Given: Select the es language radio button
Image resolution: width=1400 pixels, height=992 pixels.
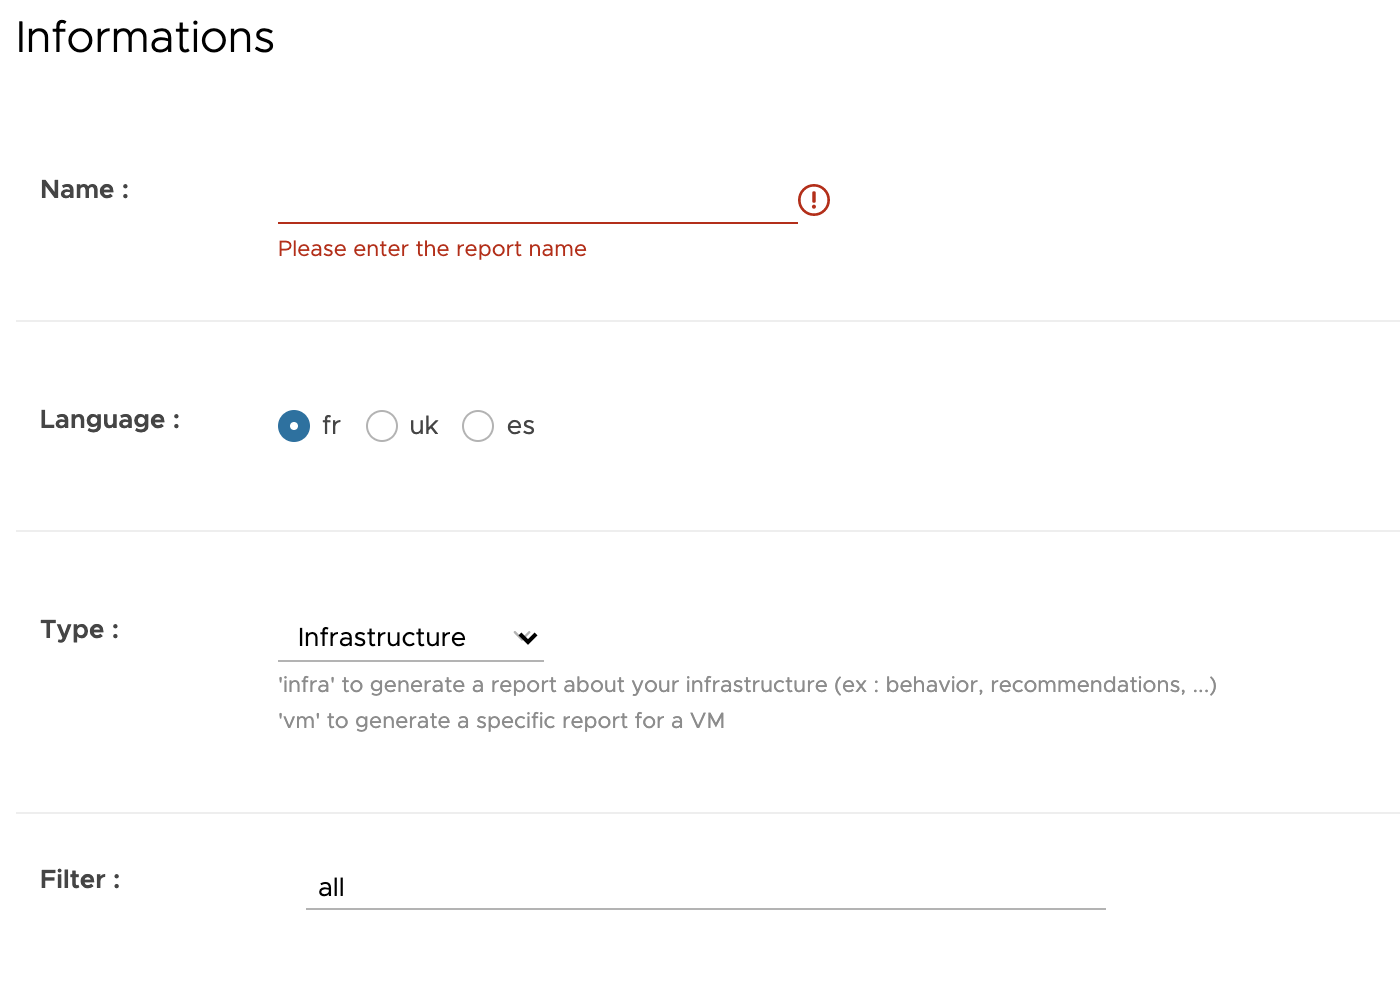Looking at the screenshot, I should click(x=478, y=426).
